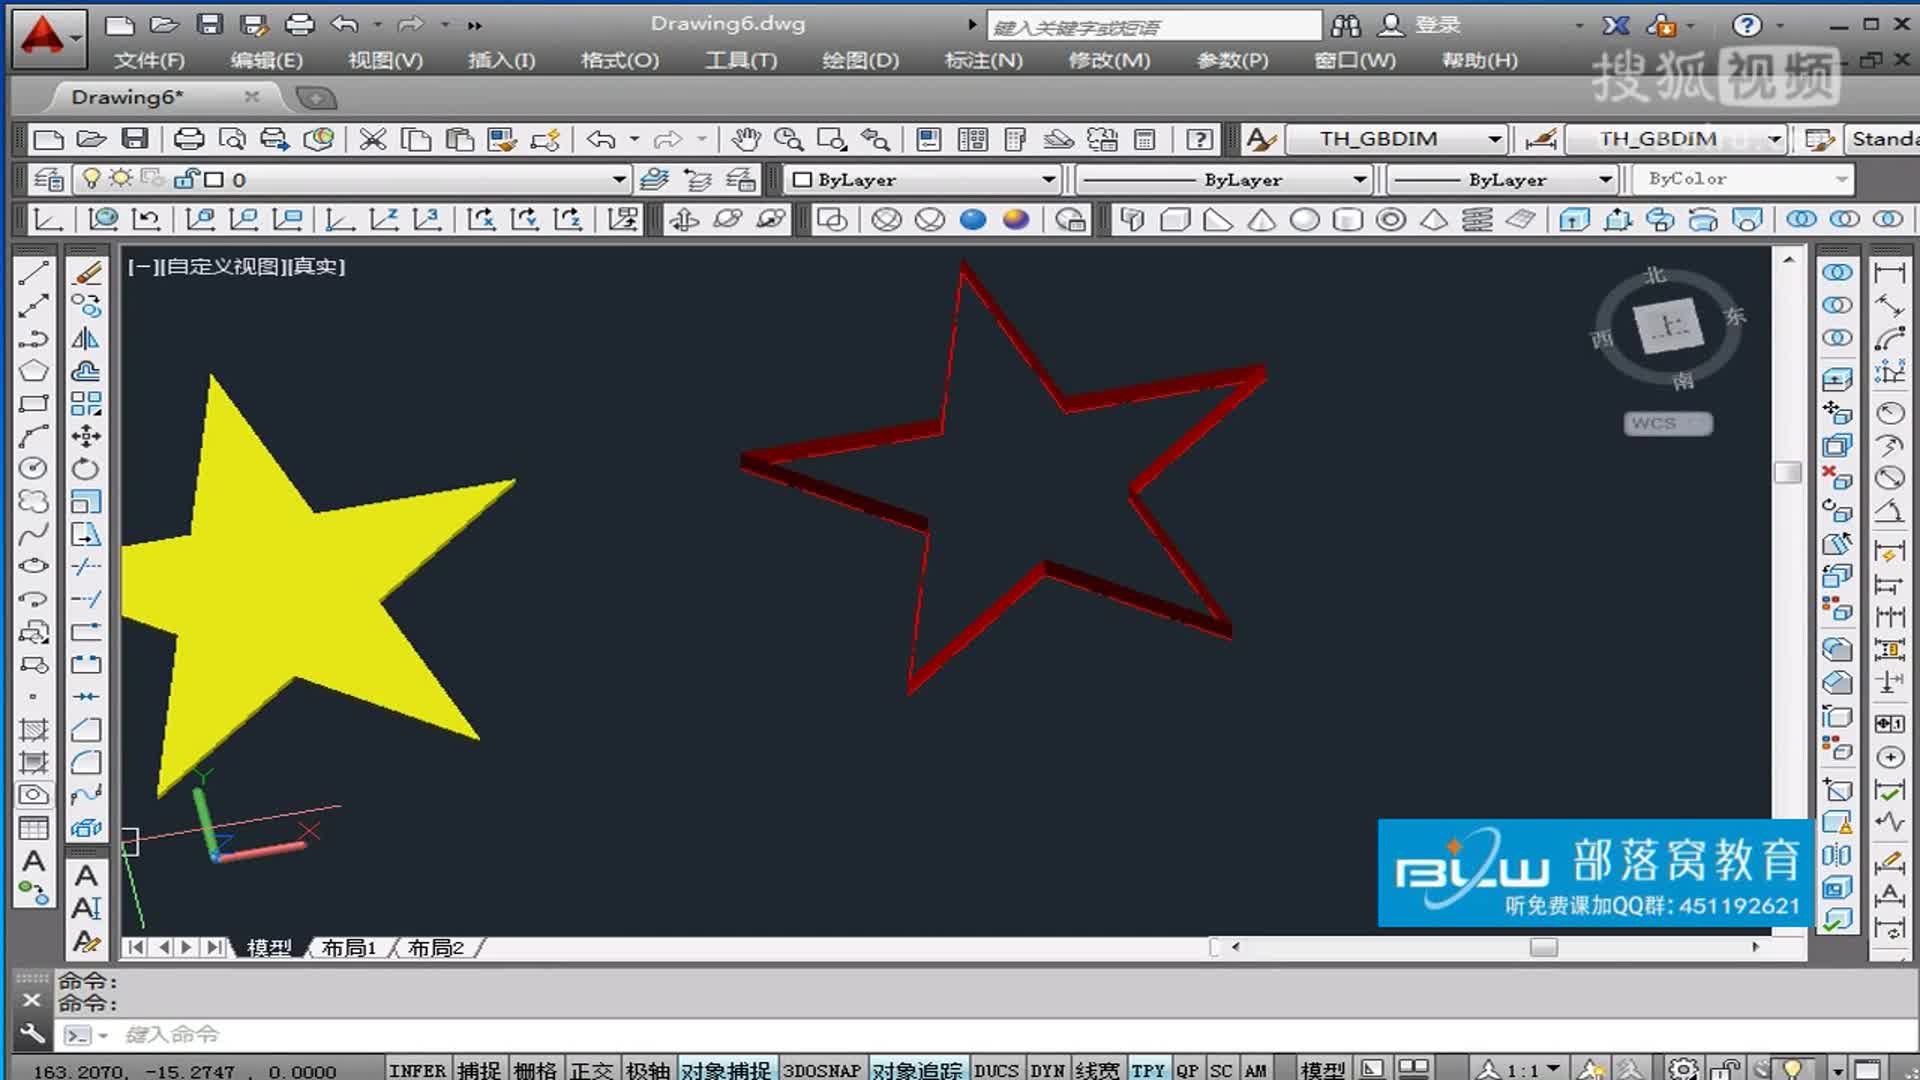The width and height of the screenshot is (1920, 1080).
Task: Click the 登录 sign-in link
Action: (x=1437, y=25)
